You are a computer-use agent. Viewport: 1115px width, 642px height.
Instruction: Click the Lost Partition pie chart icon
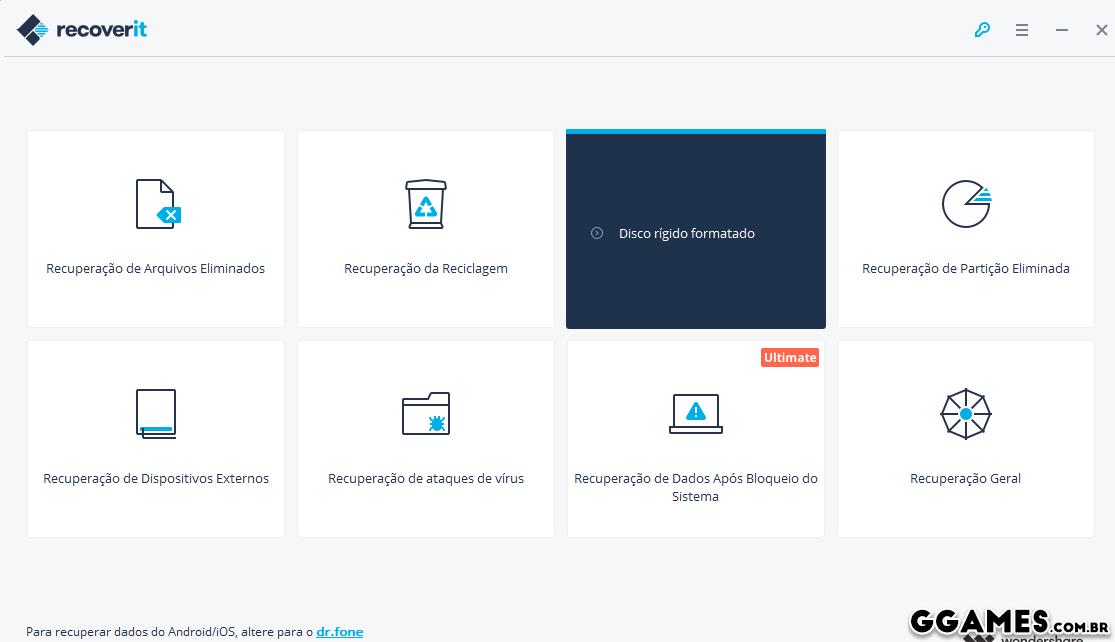tap(966, 204)
